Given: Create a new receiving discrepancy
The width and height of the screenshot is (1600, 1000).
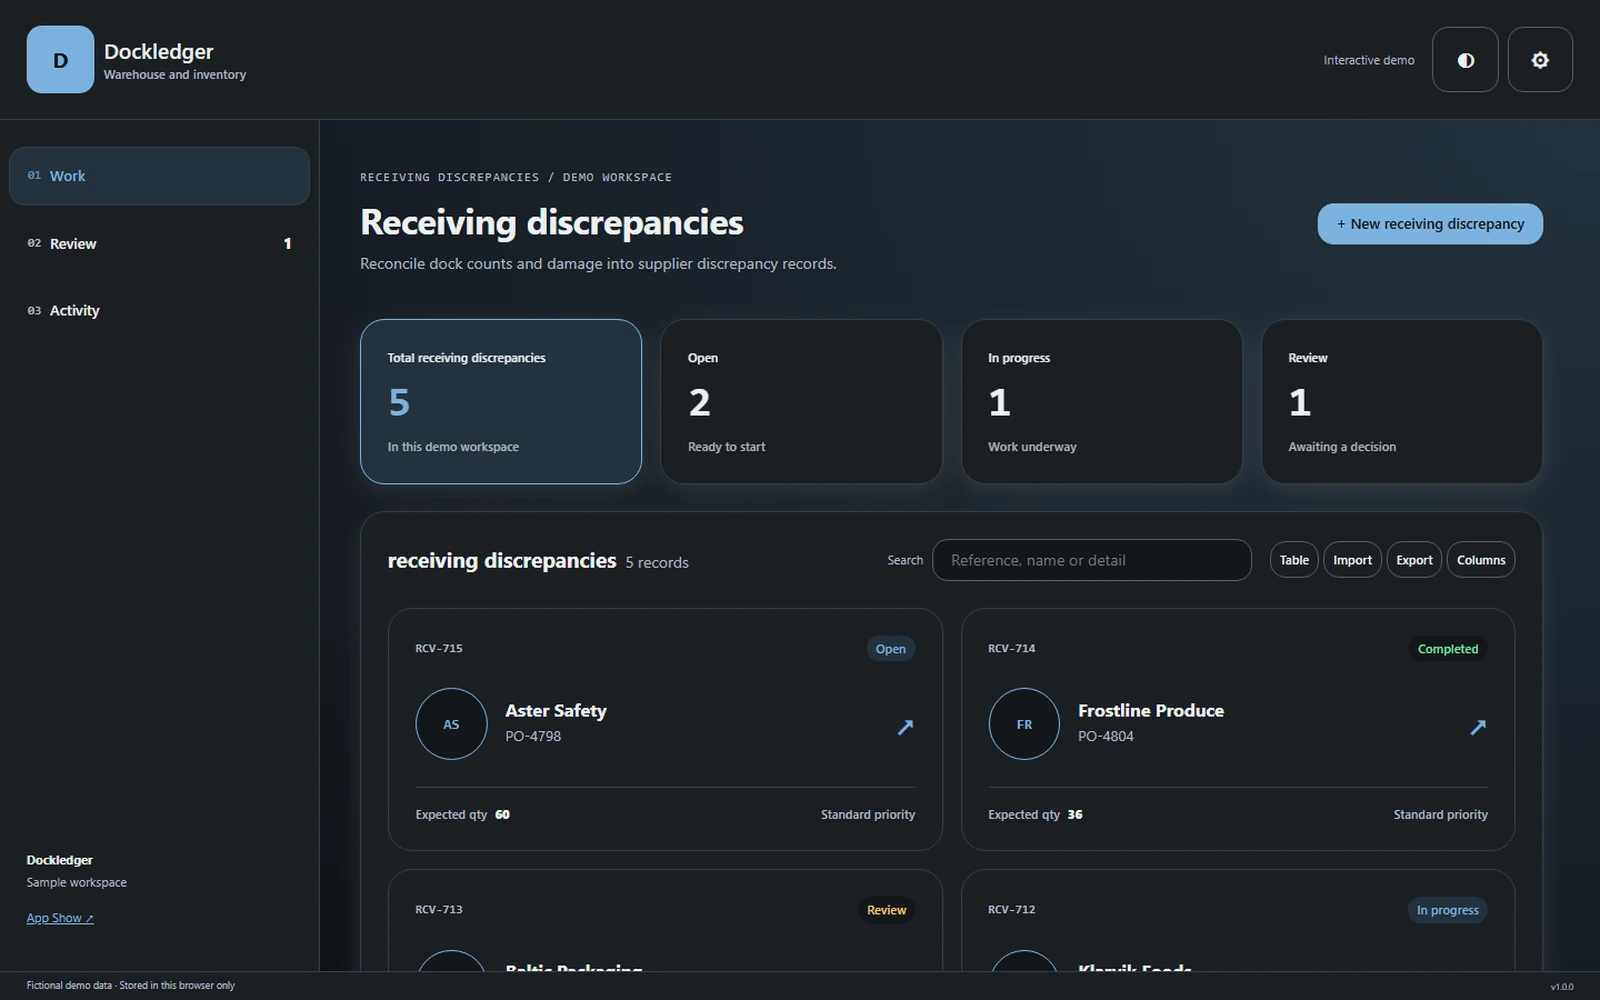Looking at the screenshot, I should (x=1430, y=224).
